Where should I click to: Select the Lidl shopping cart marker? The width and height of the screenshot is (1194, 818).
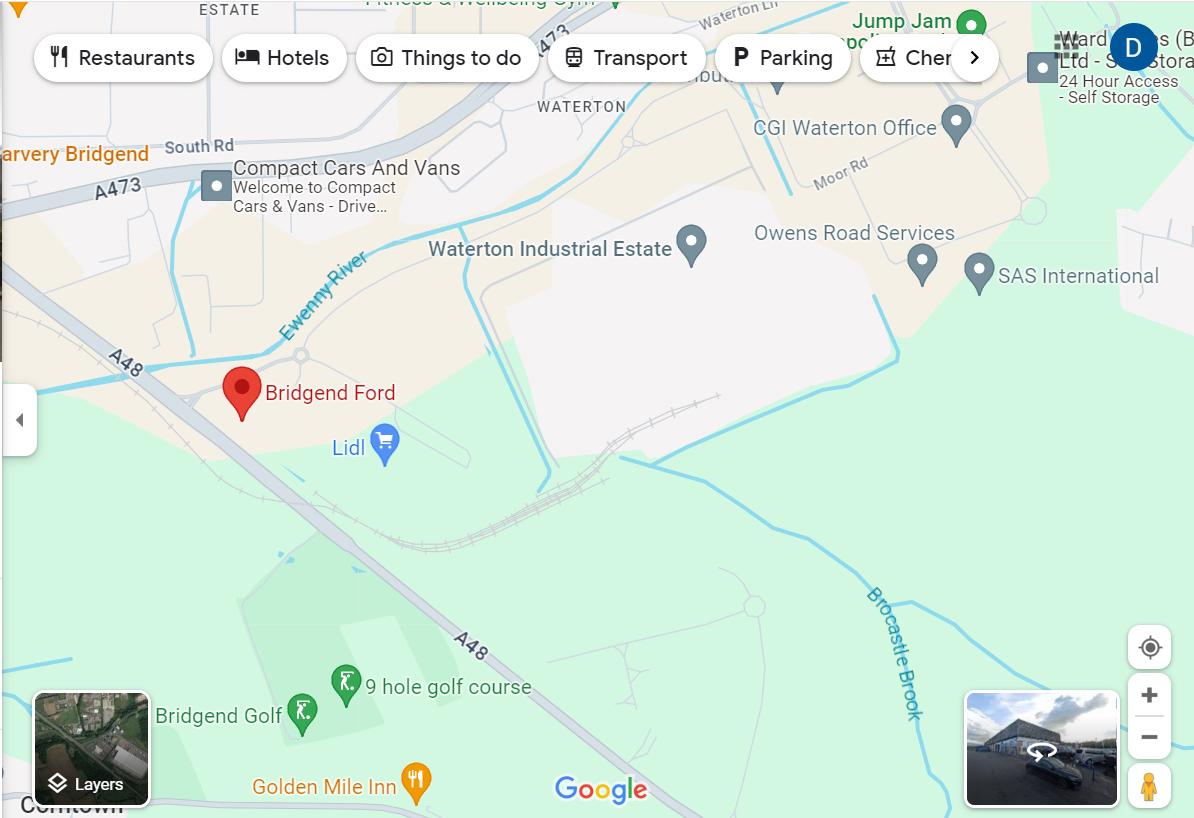(x=385, y=444)
